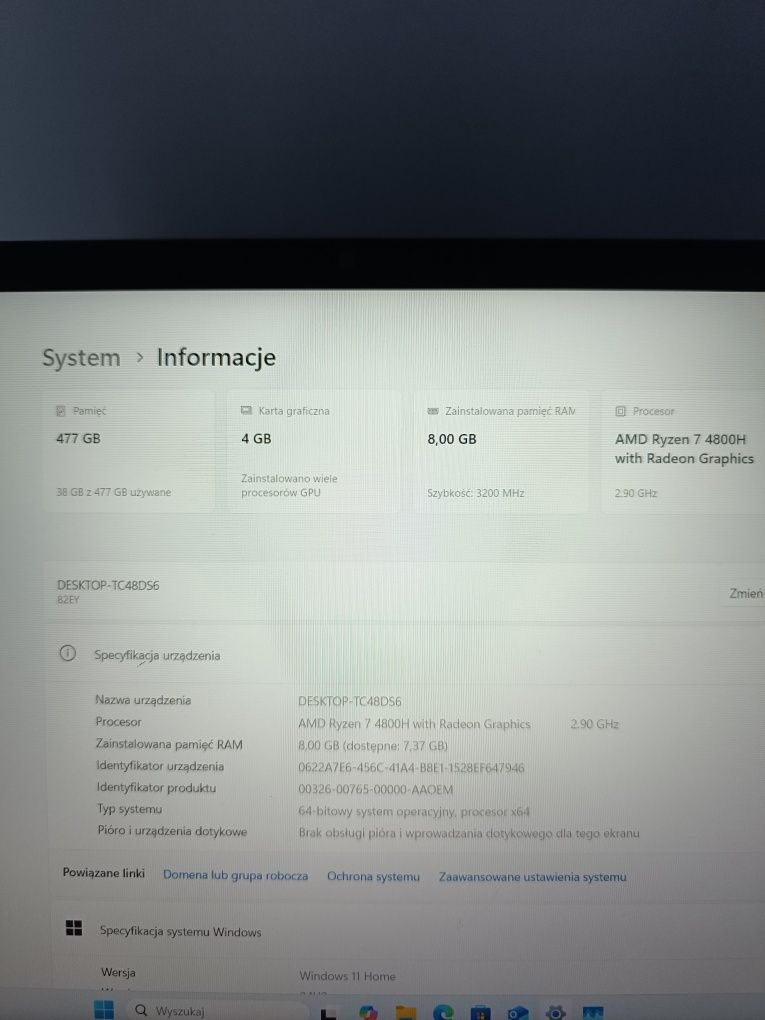Open the Windows Start menu
The image size is (765, 1020).
click(103, 1010)
